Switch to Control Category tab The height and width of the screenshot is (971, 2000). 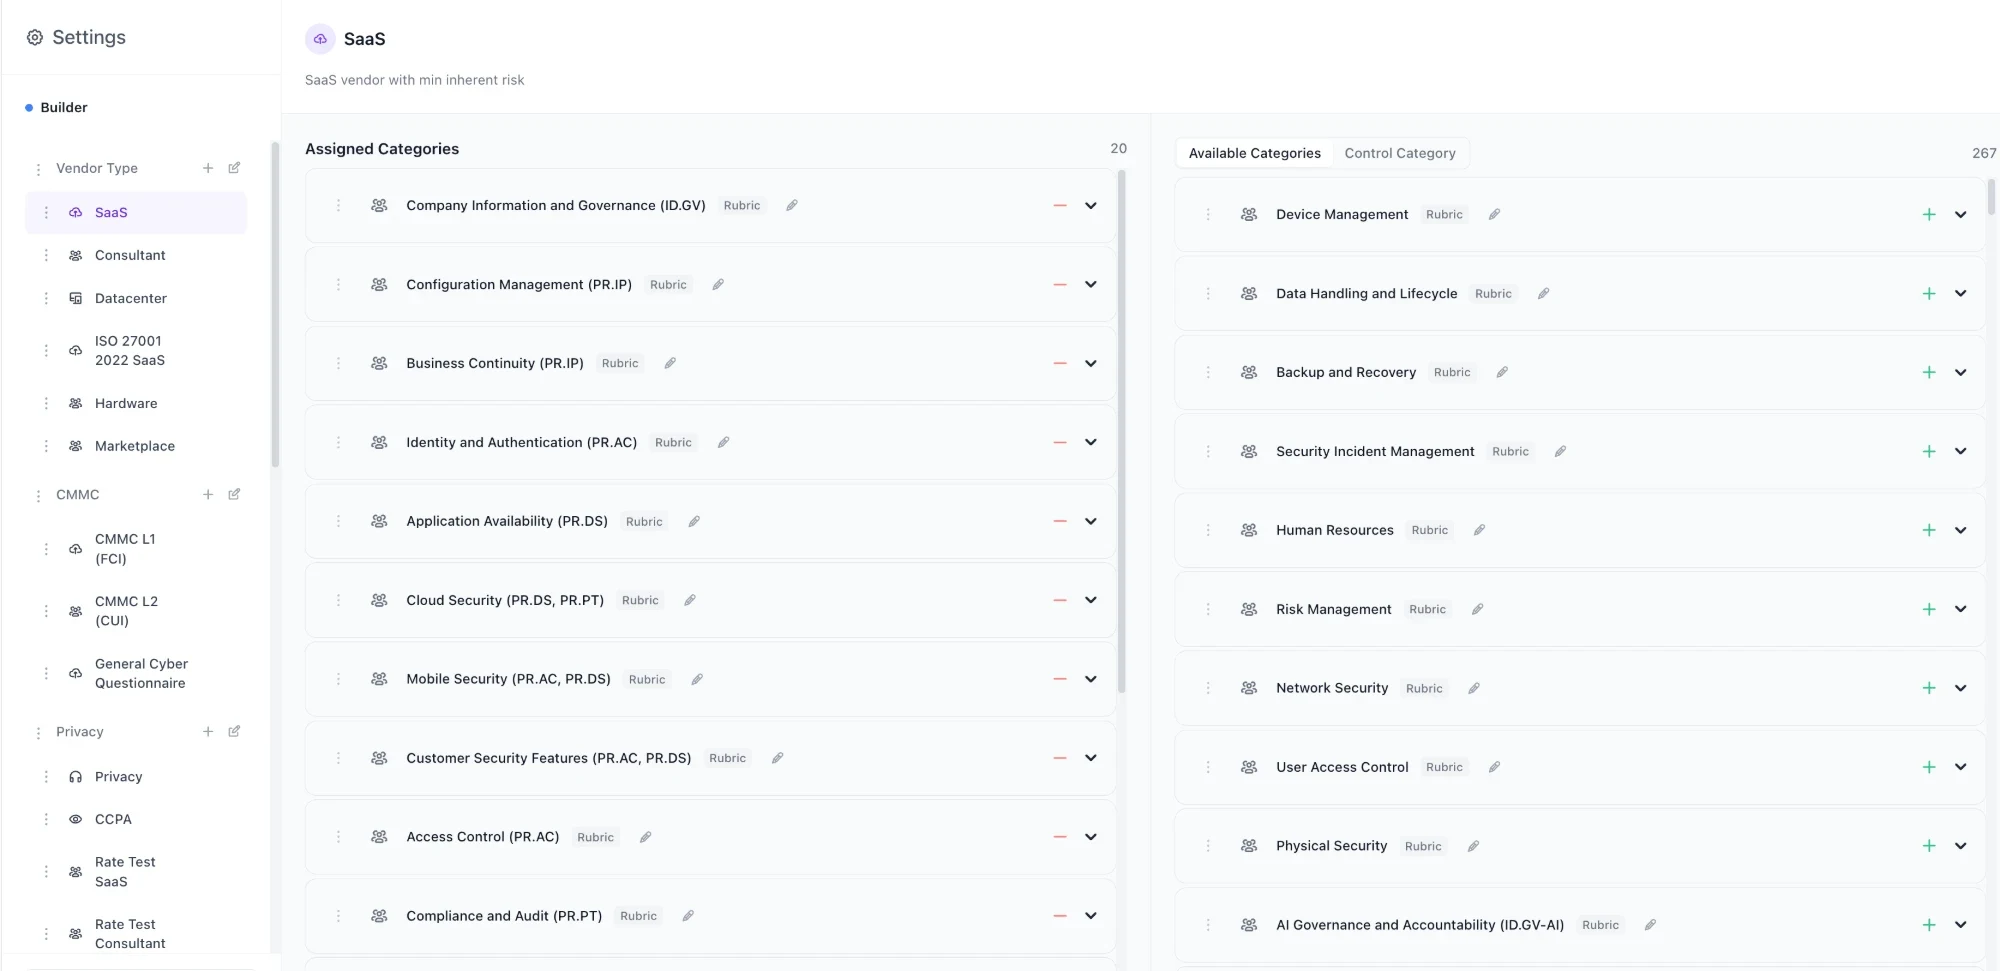[1399, 153]
